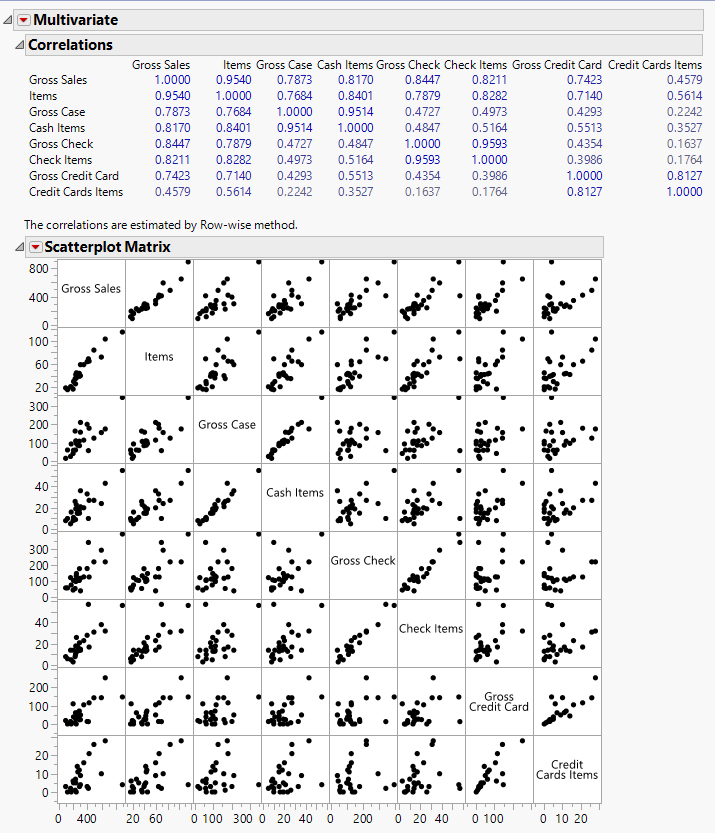Click correlation value 0.4579 in Gross Sales row
Viewport: 715px width, 833px height.
point(684,80)
